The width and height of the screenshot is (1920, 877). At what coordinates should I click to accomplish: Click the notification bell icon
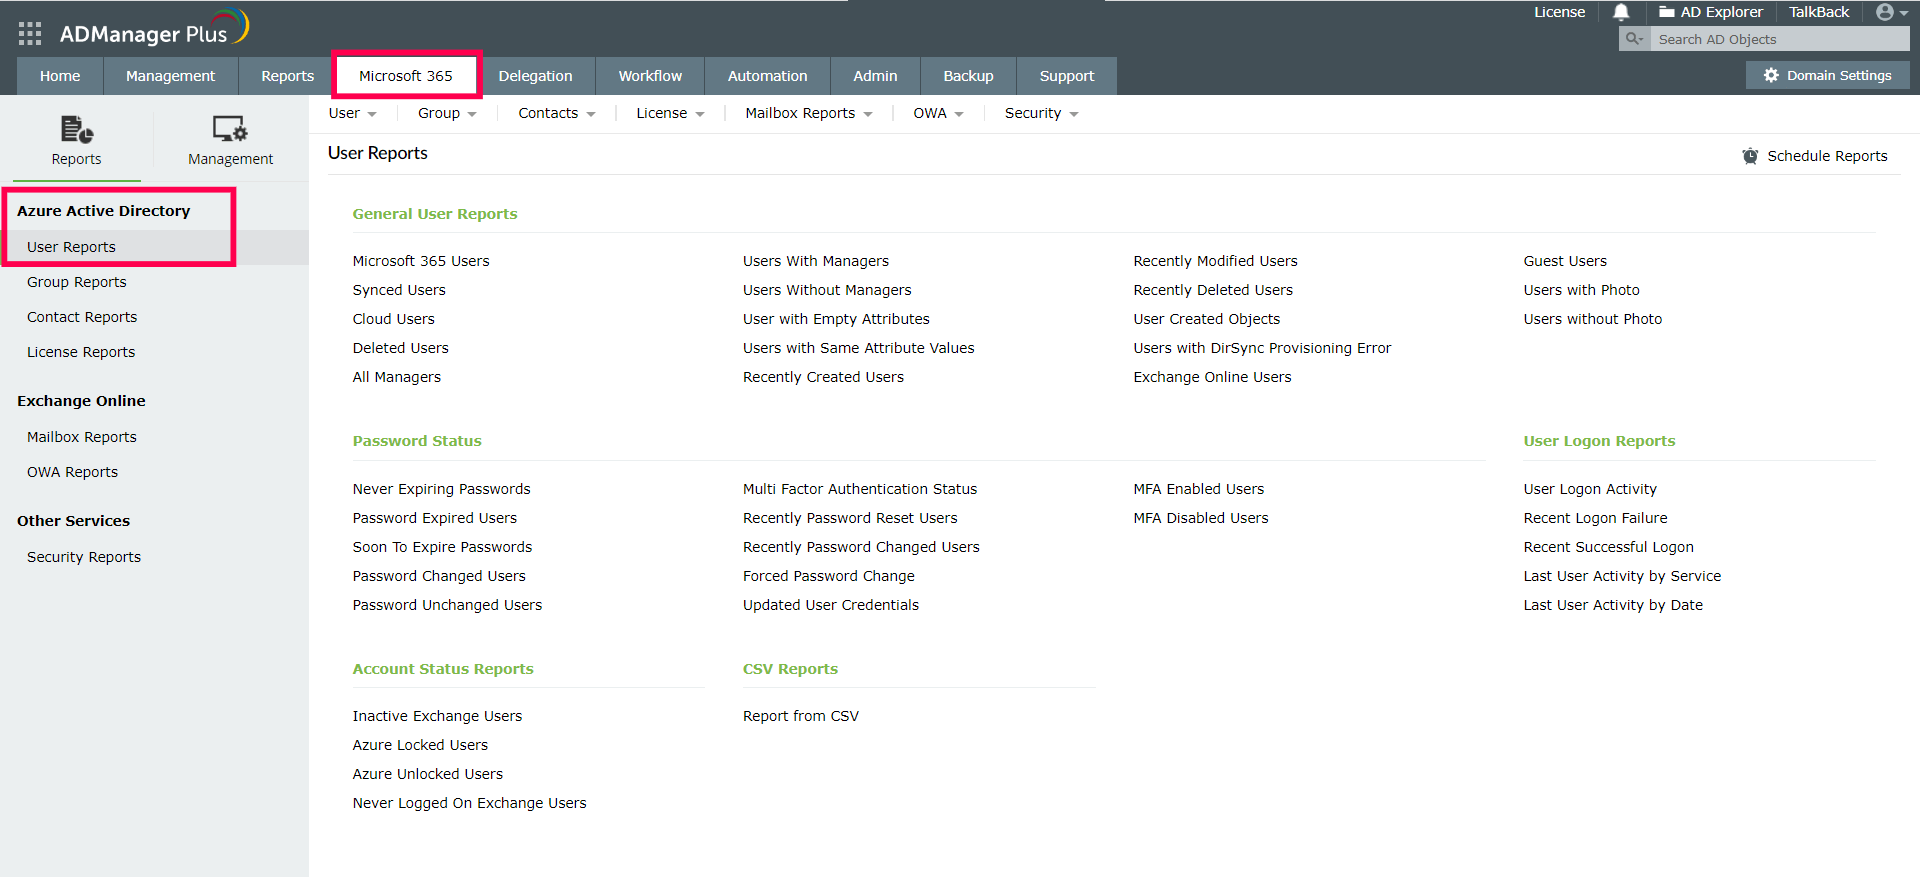pyautogui.click(x=1621, y=12)
